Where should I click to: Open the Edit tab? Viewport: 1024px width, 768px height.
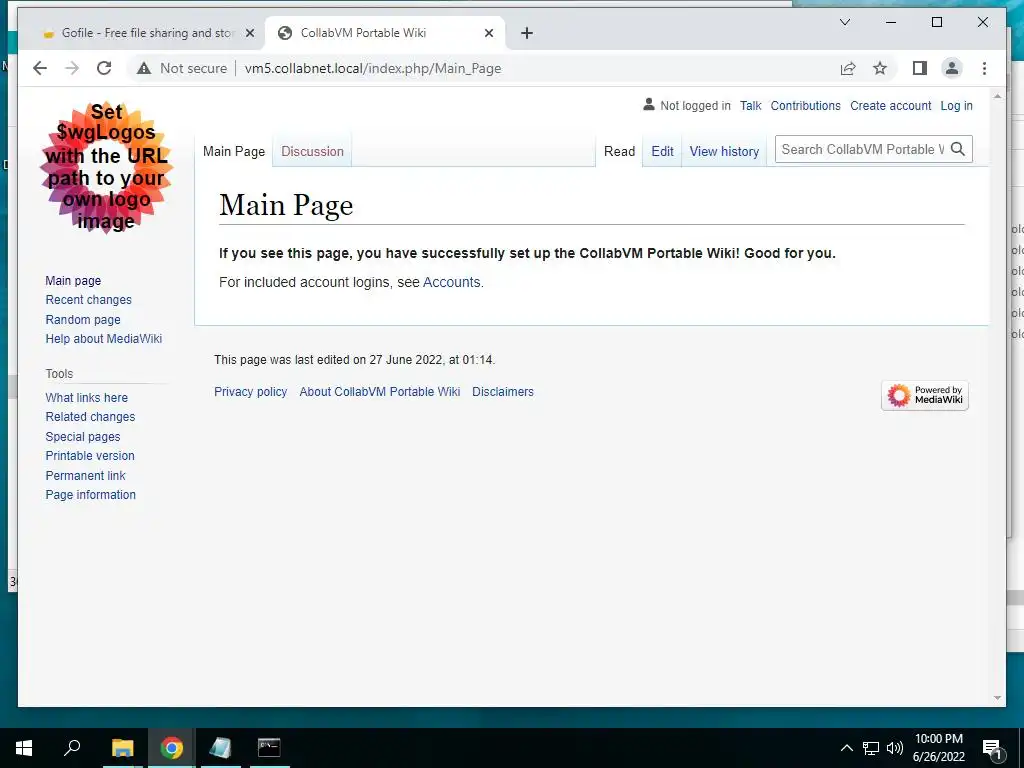point(662,152)
